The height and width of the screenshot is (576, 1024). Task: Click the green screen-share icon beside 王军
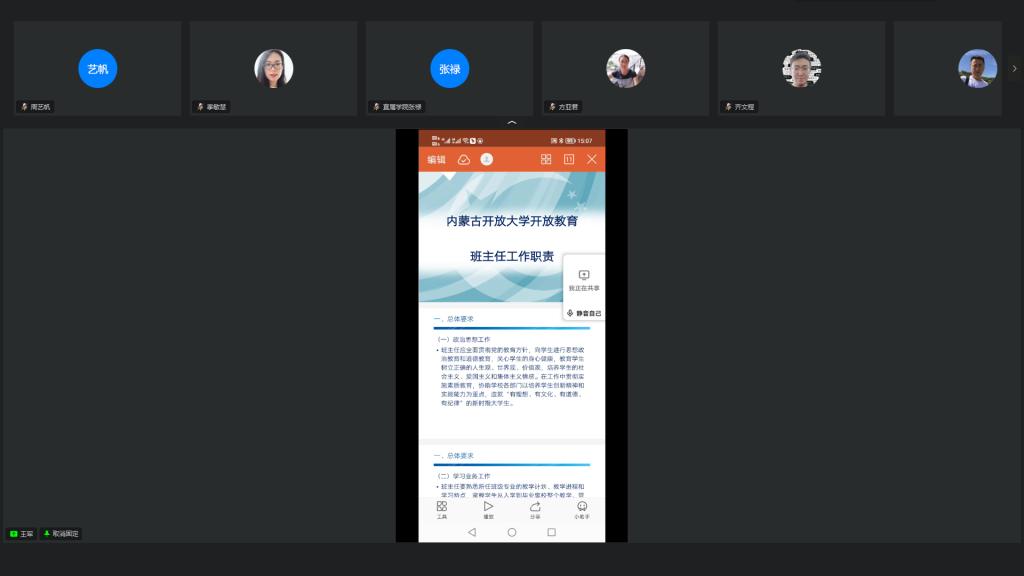14,534
